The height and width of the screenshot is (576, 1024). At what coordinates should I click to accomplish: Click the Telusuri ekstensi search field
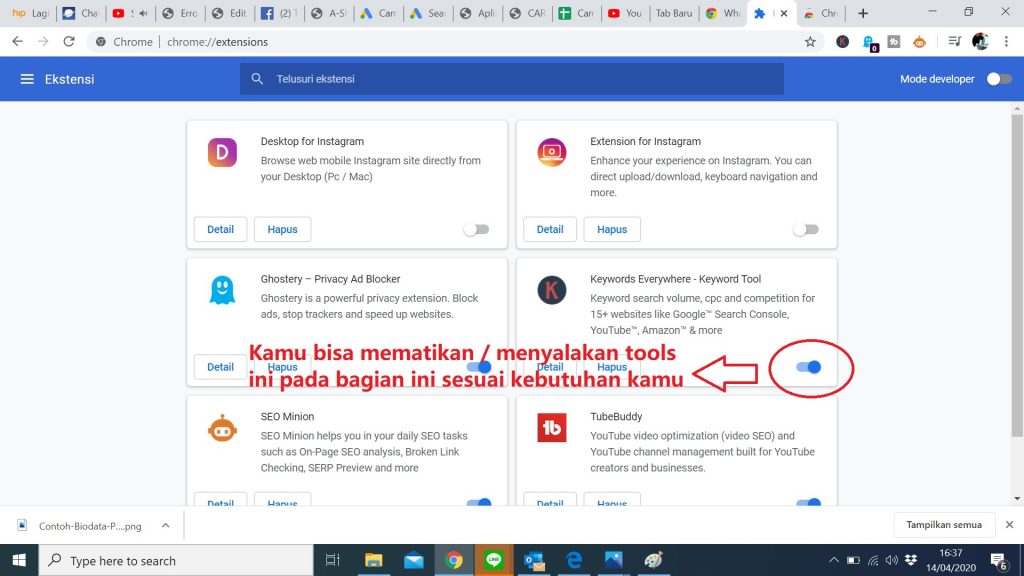(510, 79)
